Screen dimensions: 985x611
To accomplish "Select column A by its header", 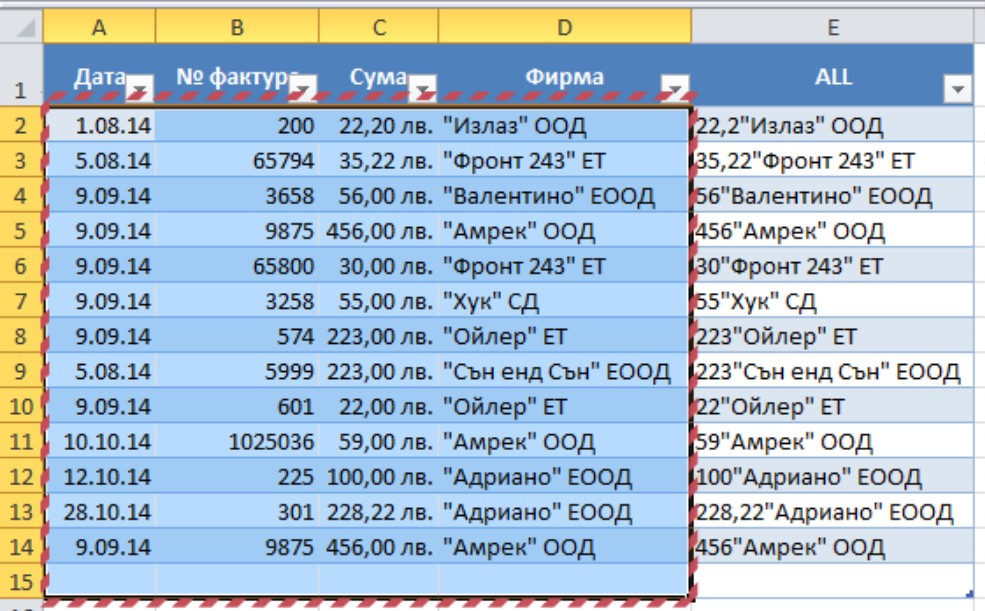I will pos(99,27).
